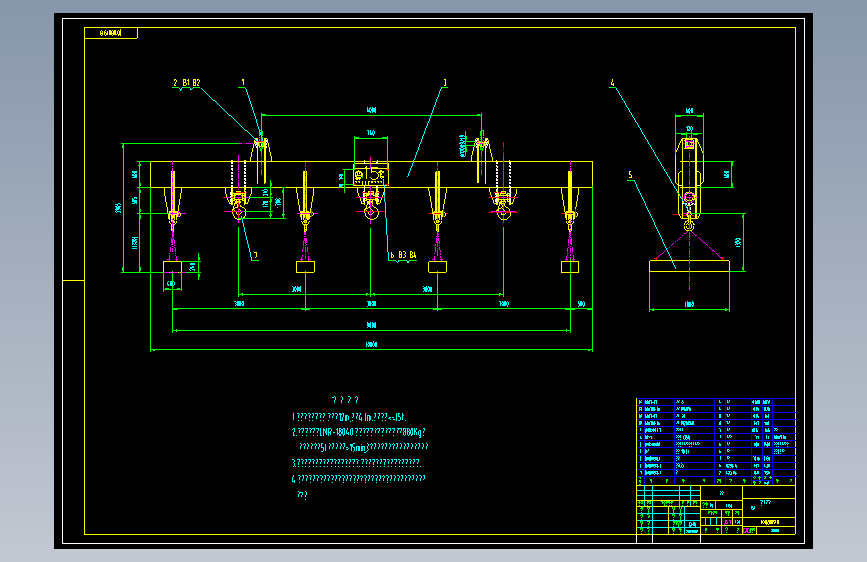Select the overall beam length dimension value
The height and width of the screenshot is (562, 867).
371,345
